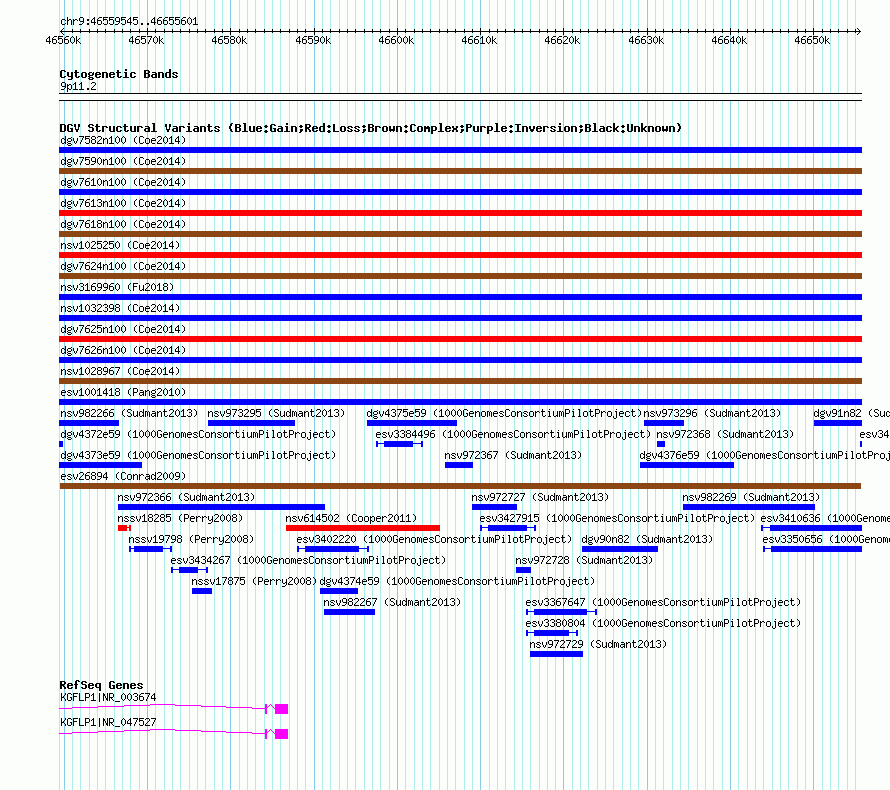
Task: Click the dgv4376e59 variant bar
Action: 687,465
